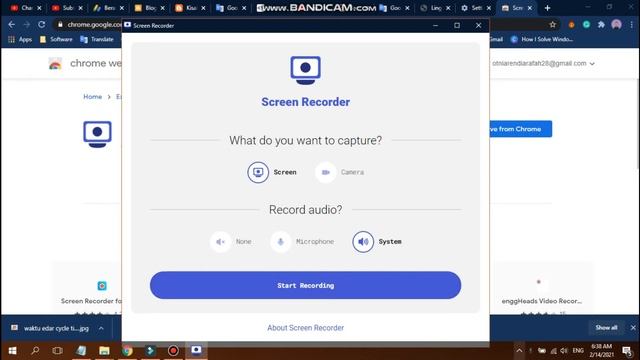Choose System audio option

click(x=377, y=242)
